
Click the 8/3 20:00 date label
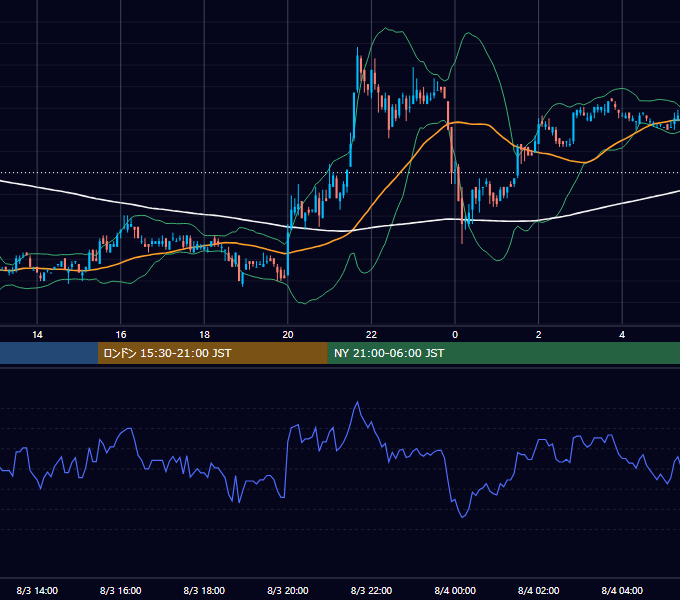tap(288, 590)
